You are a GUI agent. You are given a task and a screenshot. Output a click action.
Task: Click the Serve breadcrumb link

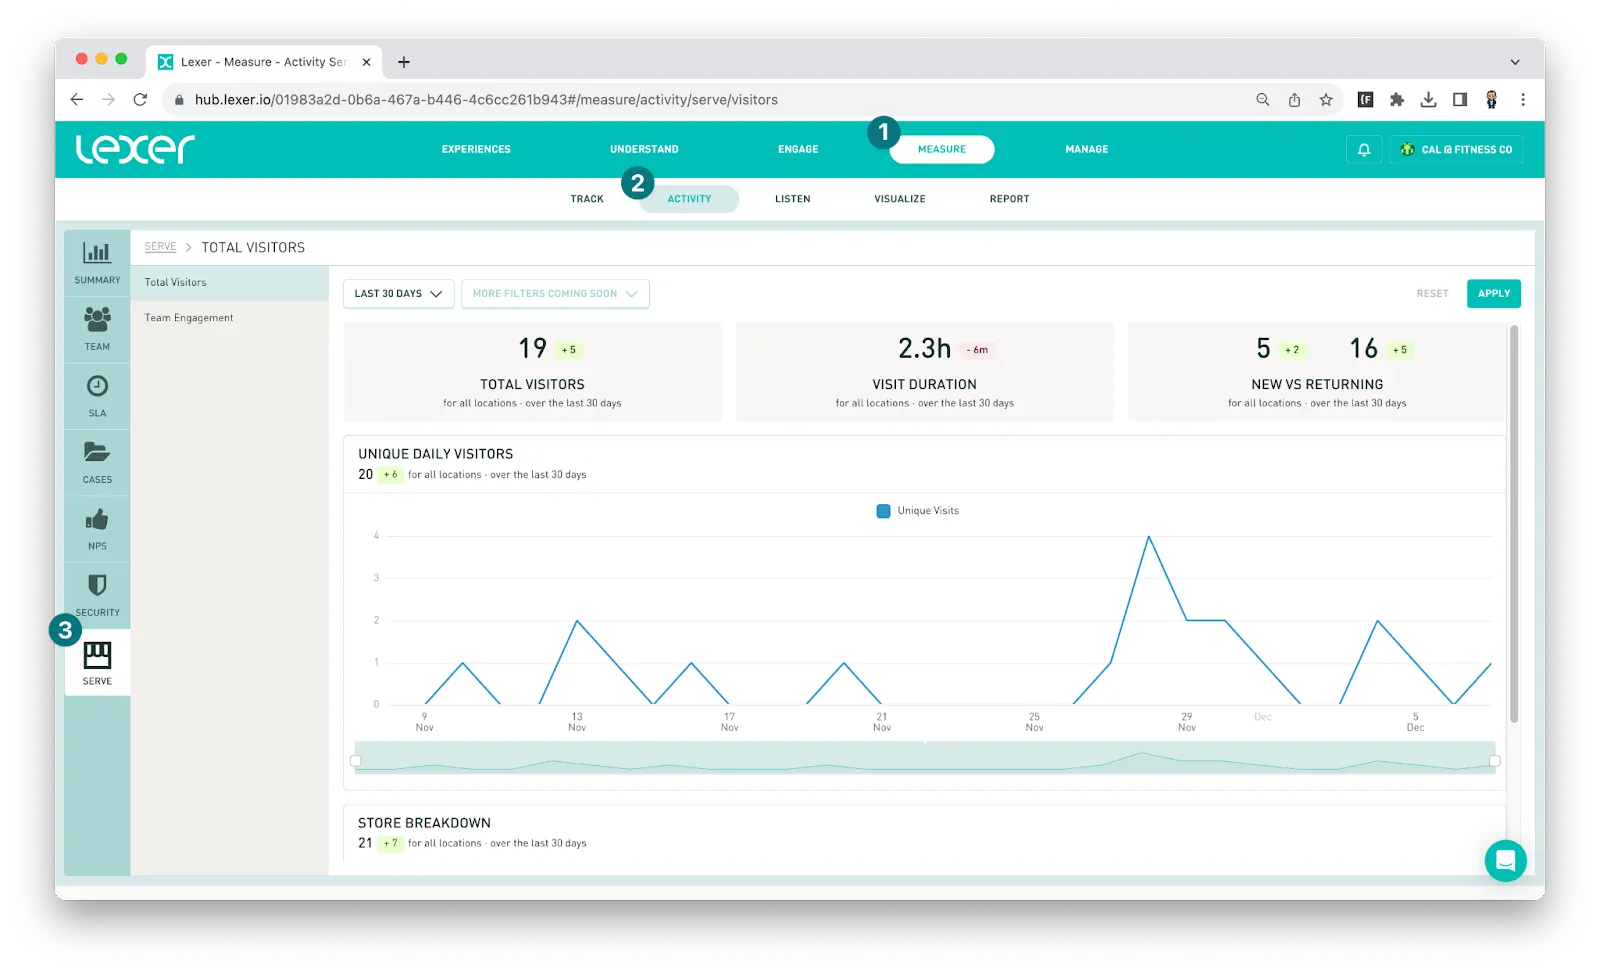(x=160, y=247)
